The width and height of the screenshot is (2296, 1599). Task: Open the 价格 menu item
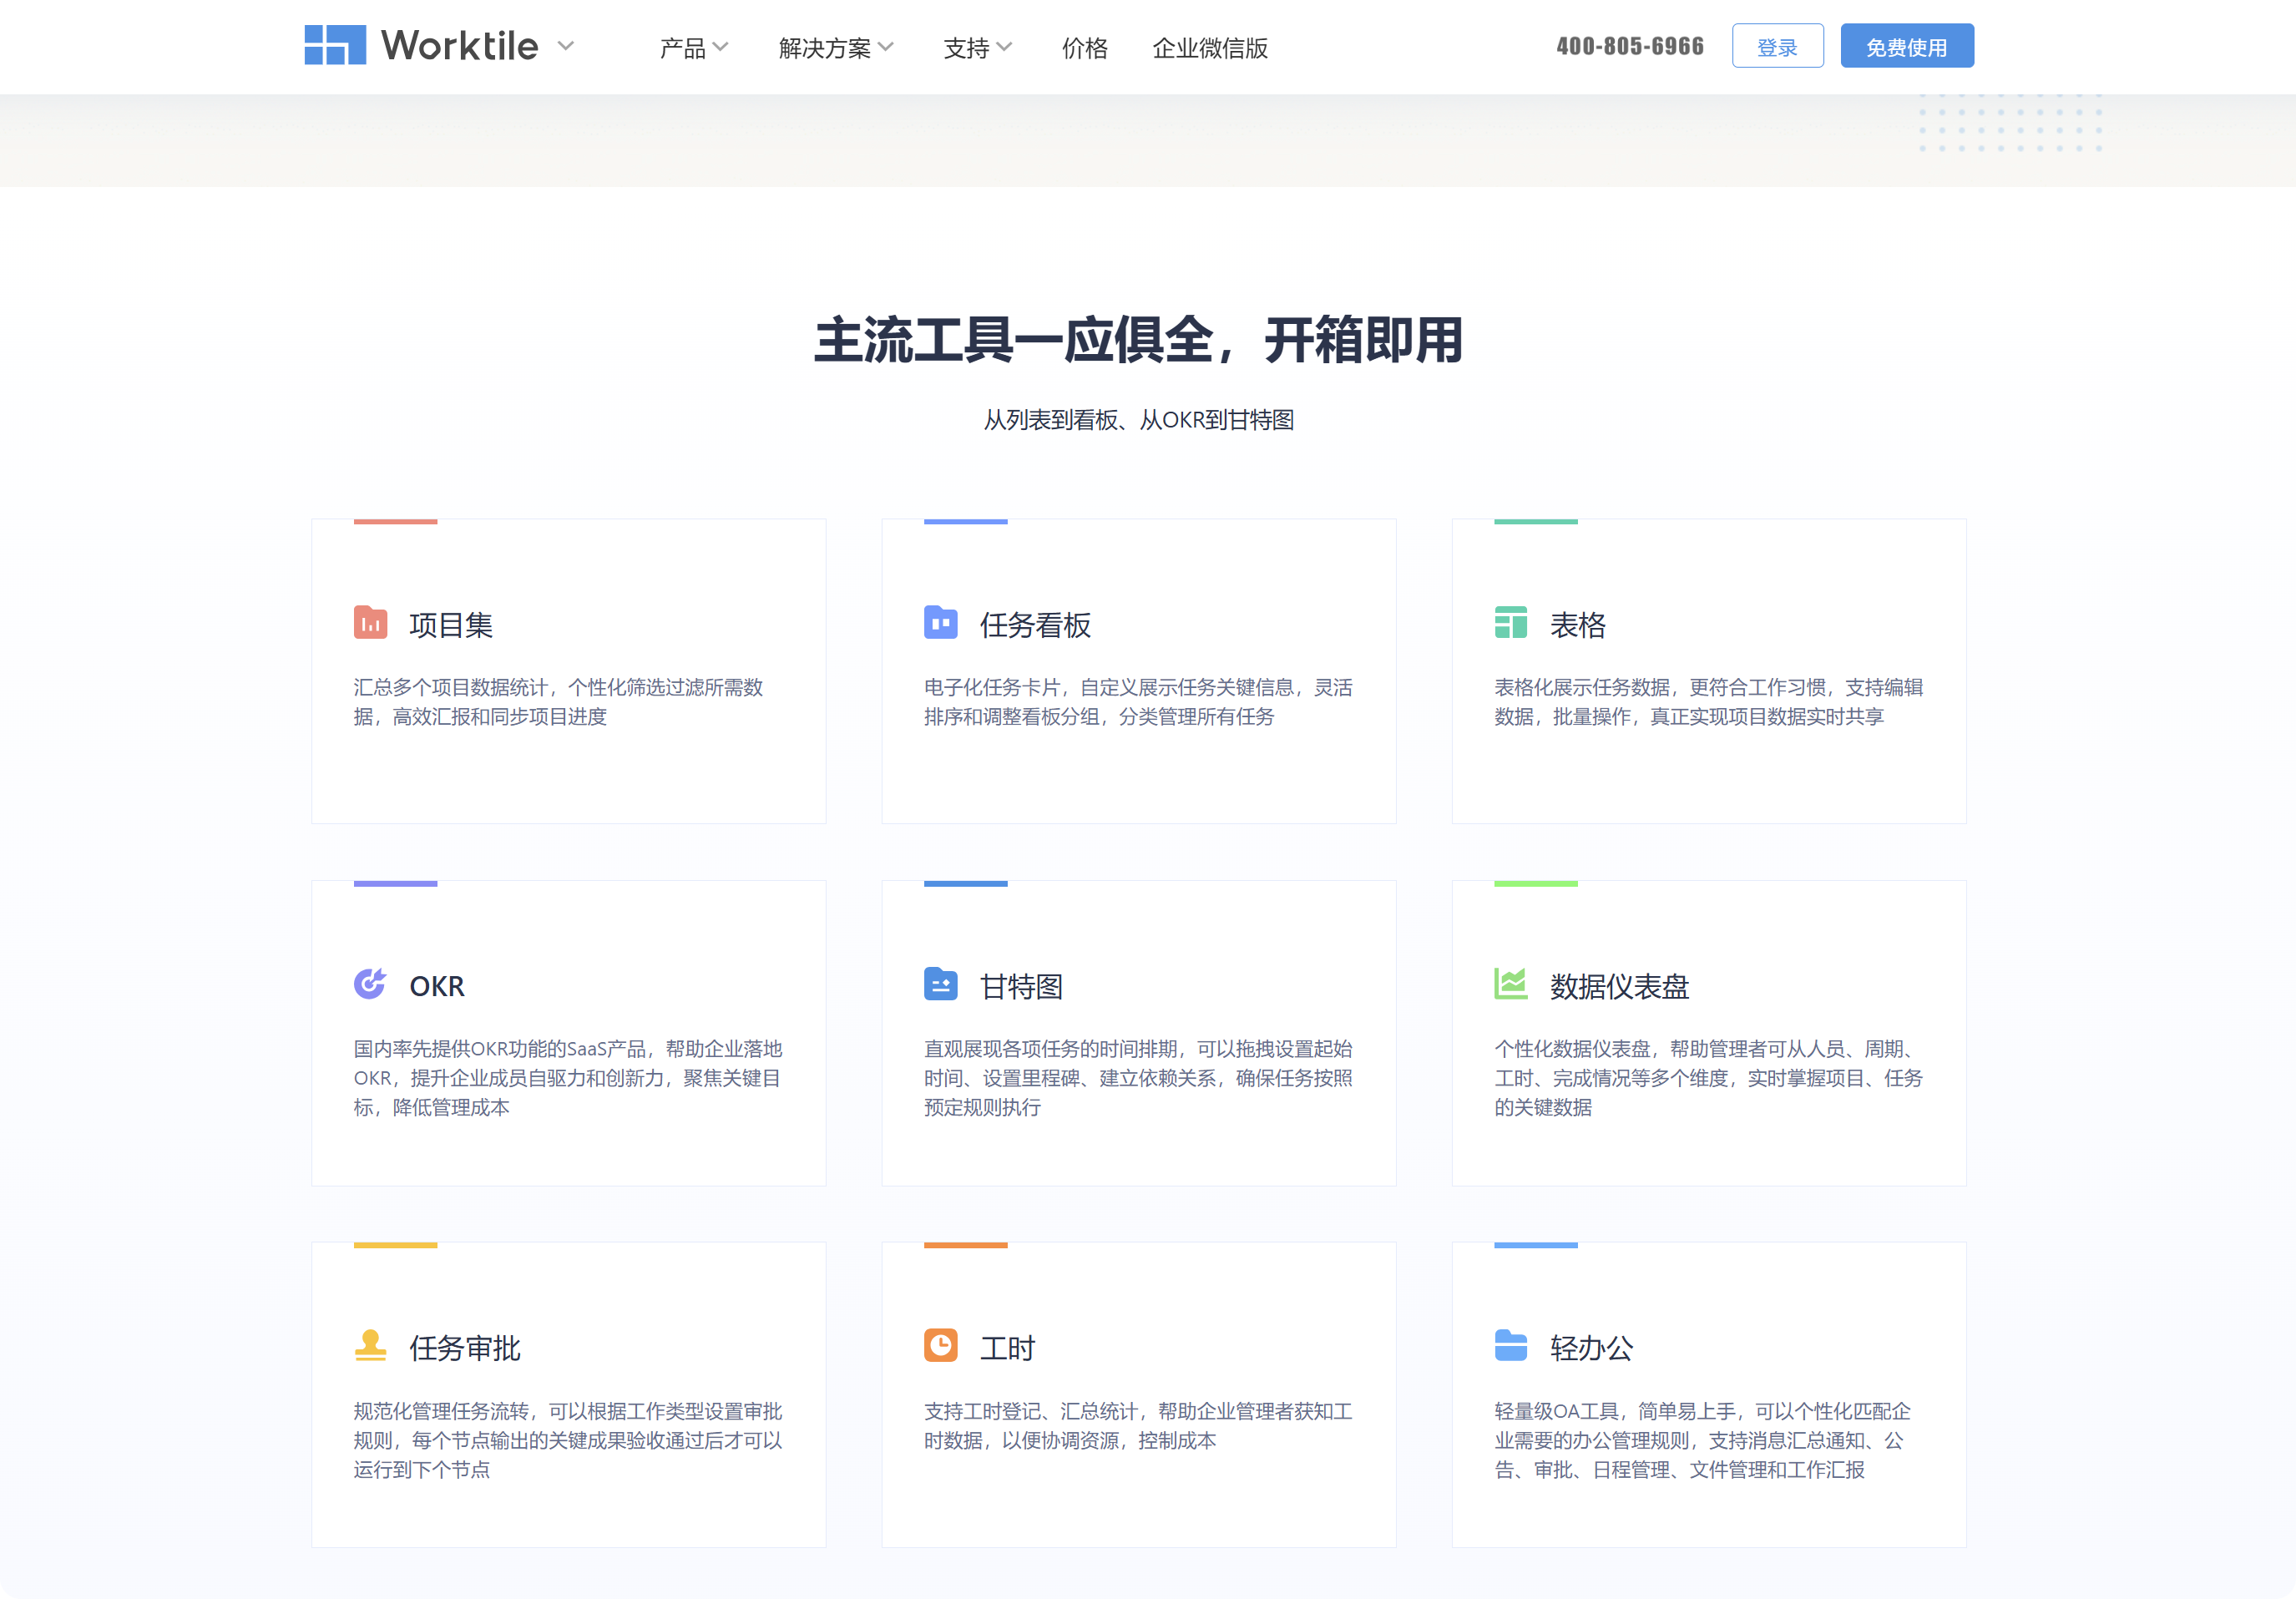[x=1084, y=48]
